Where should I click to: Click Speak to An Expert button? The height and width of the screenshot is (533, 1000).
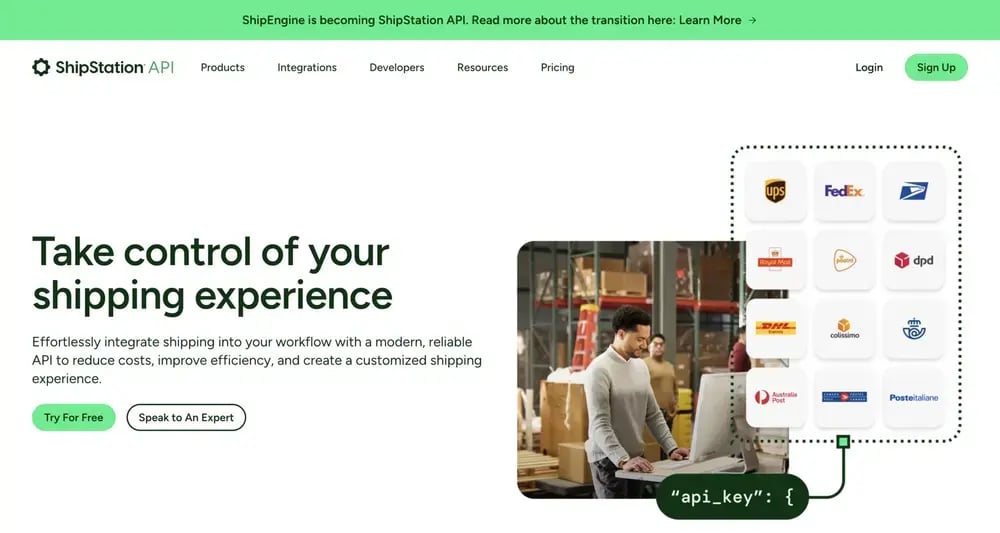(x=186, y=418)
